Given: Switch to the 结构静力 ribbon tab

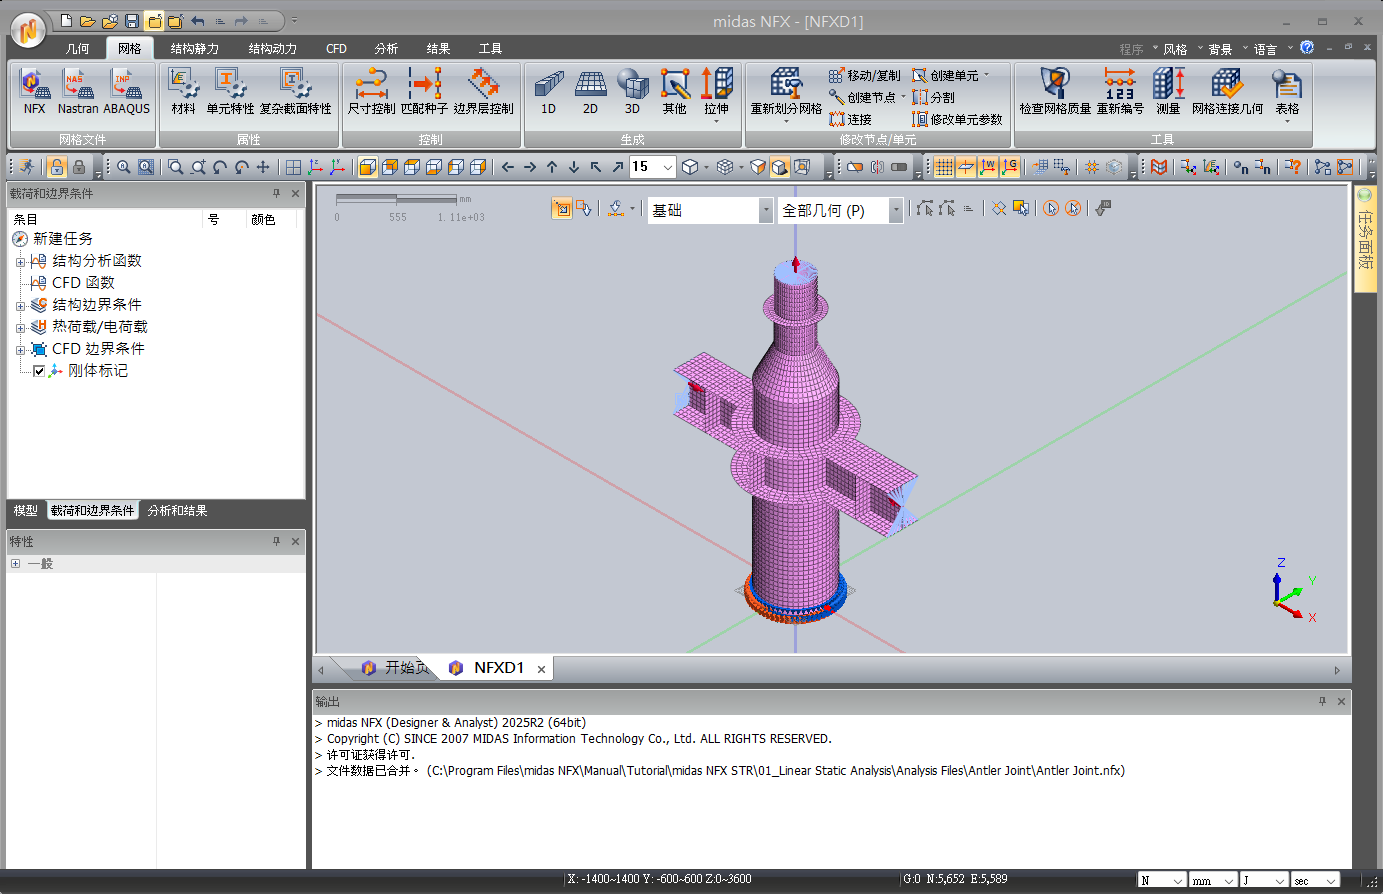Looking at the screenshot, I should (195, 48).
